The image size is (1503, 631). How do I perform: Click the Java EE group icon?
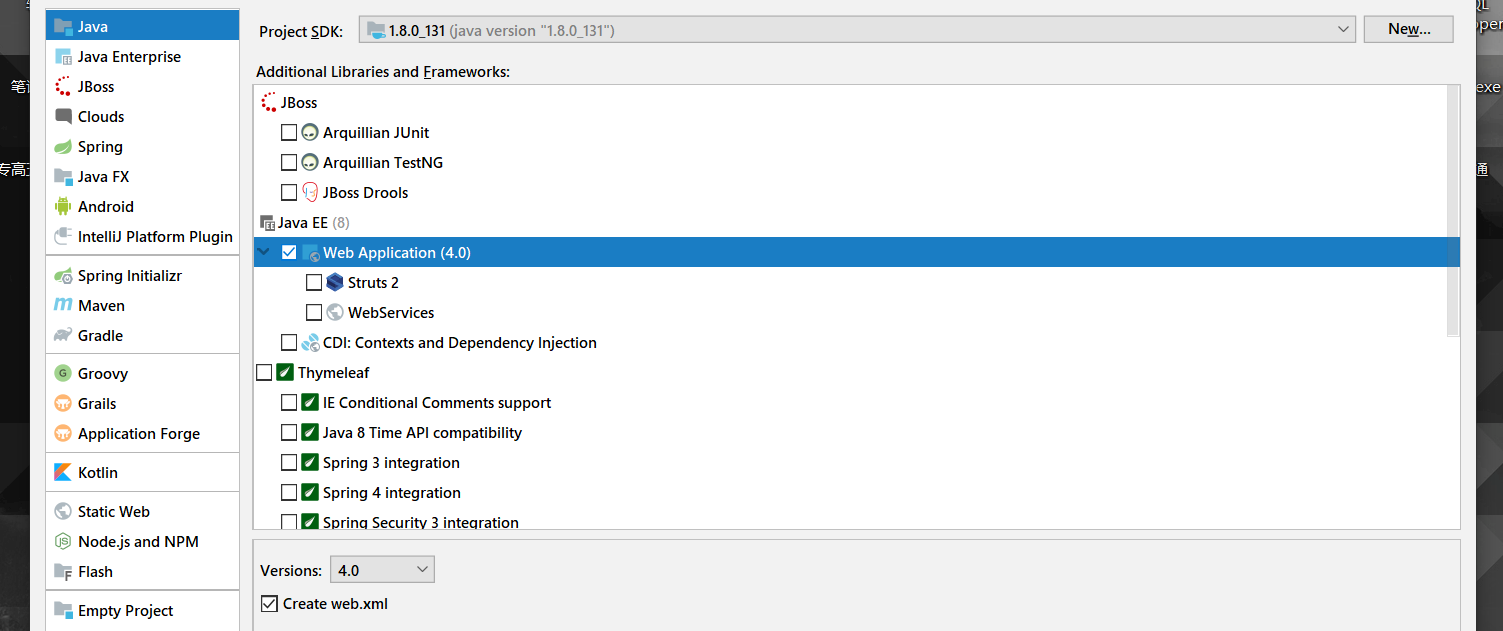pos(266,223)
